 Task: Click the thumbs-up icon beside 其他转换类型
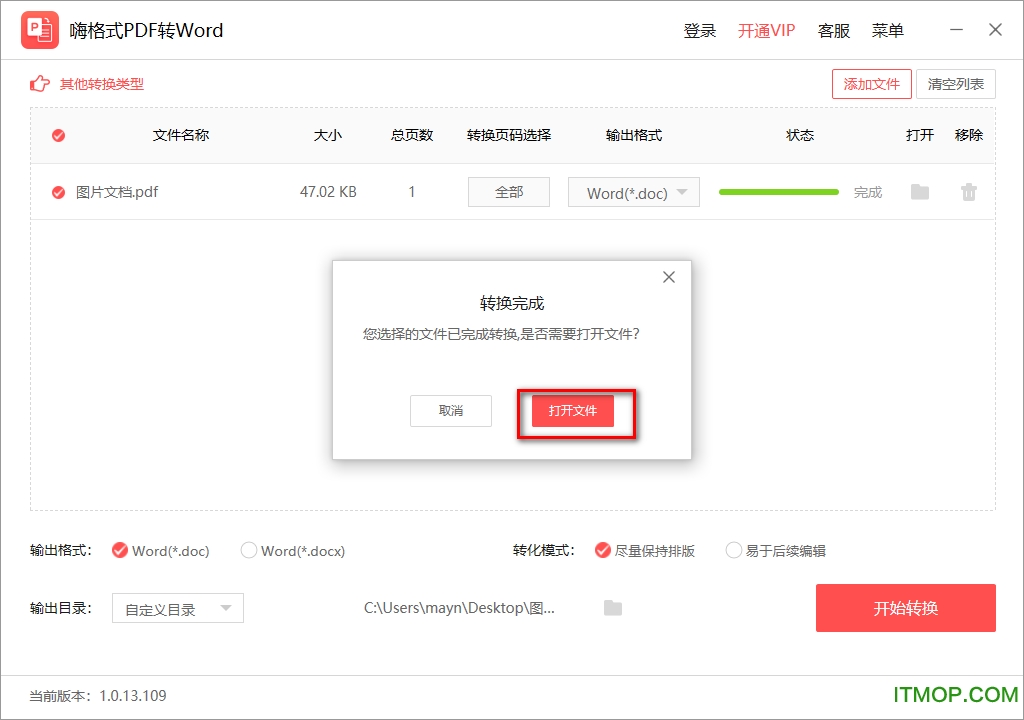[x=39, y=84]
